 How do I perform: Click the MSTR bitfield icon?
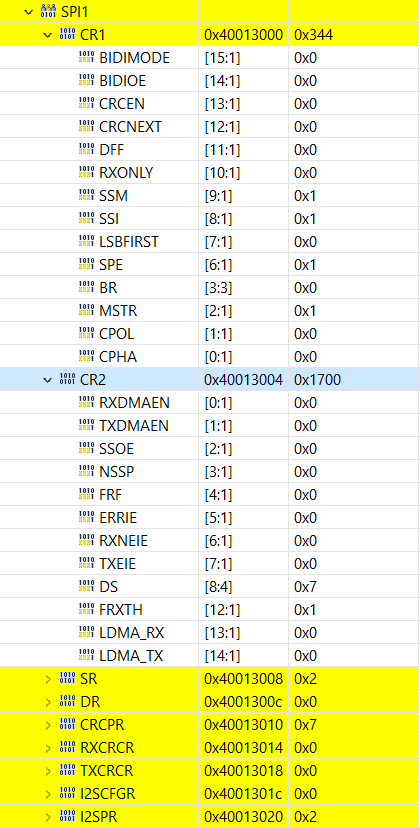[86, 311]
